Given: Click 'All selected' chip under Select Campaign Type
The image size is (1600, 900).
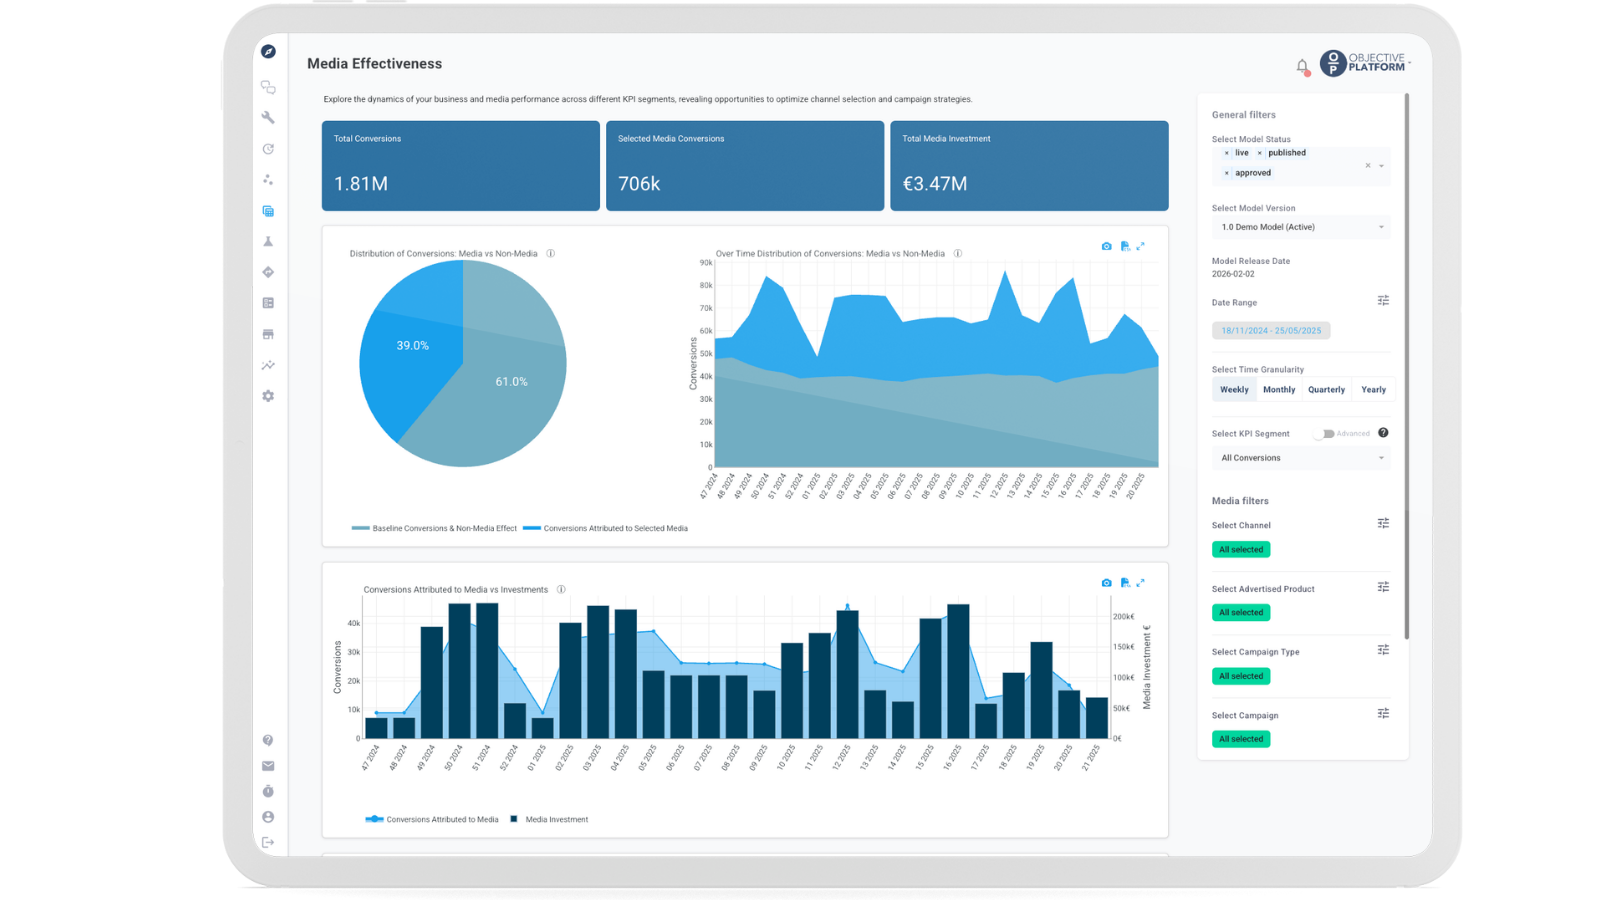Looking at the screenshot, I should (1241, 676).
